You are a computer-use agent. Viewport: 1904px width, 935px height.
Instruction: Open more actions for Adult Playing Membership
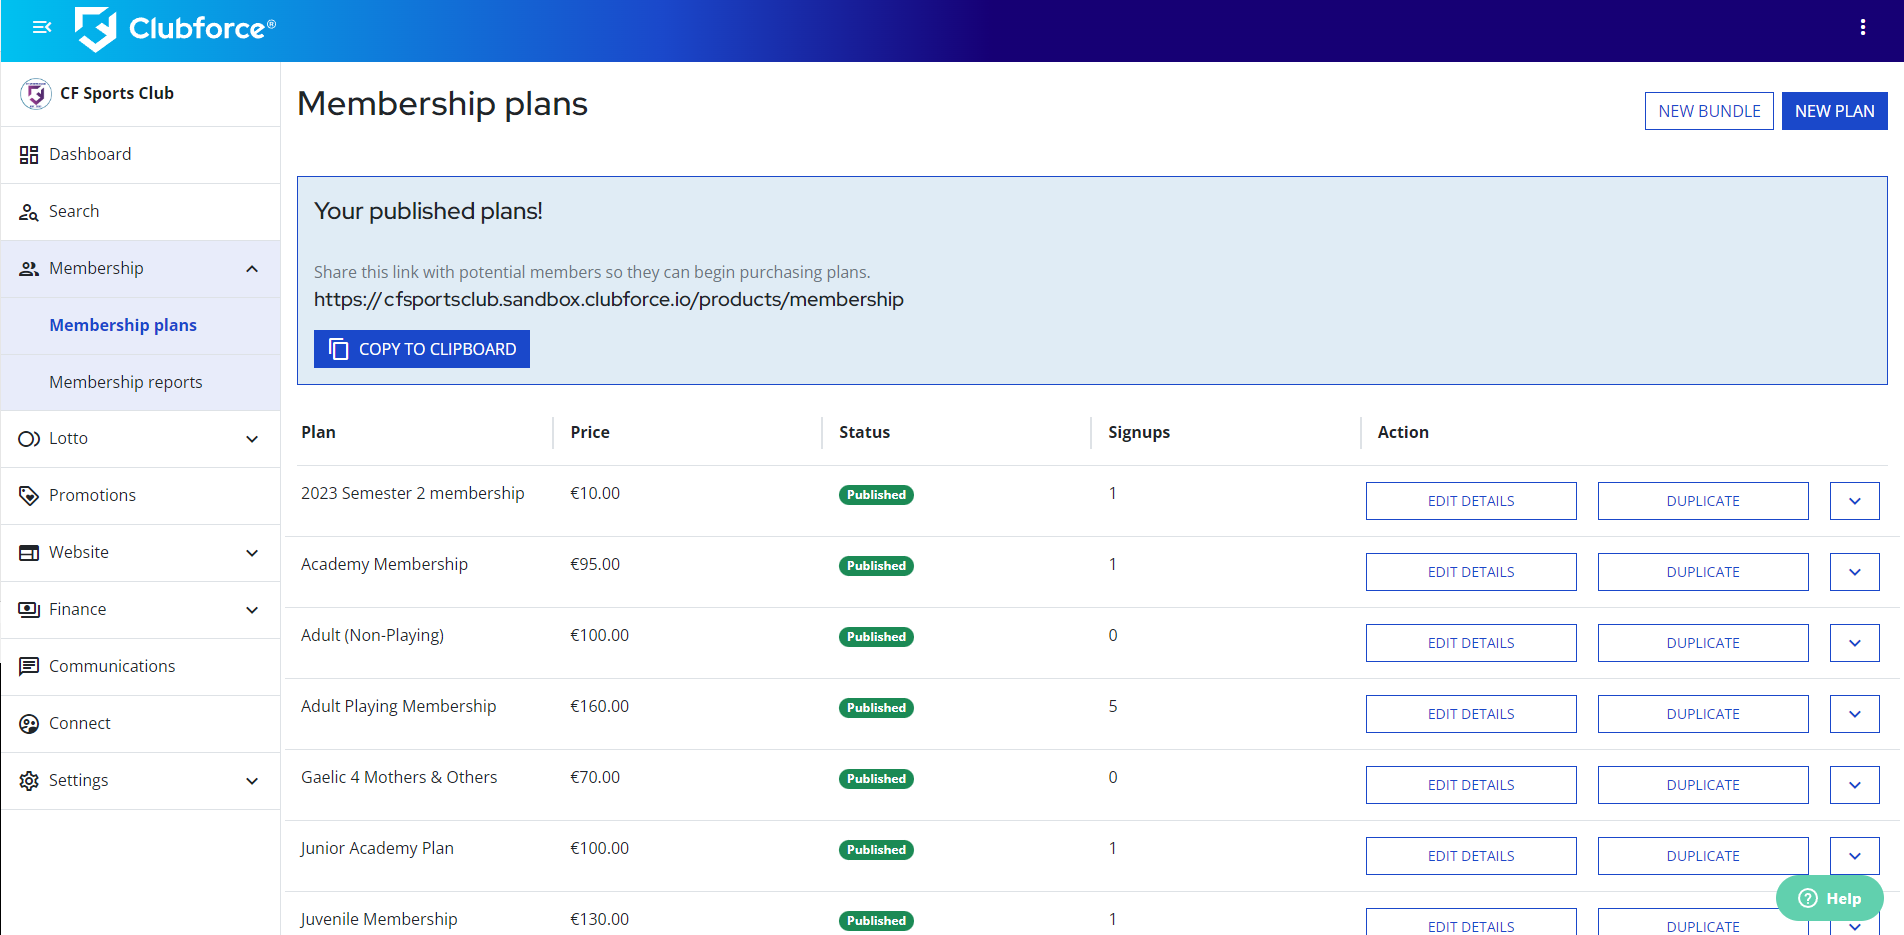click(x=1855, y=714)
